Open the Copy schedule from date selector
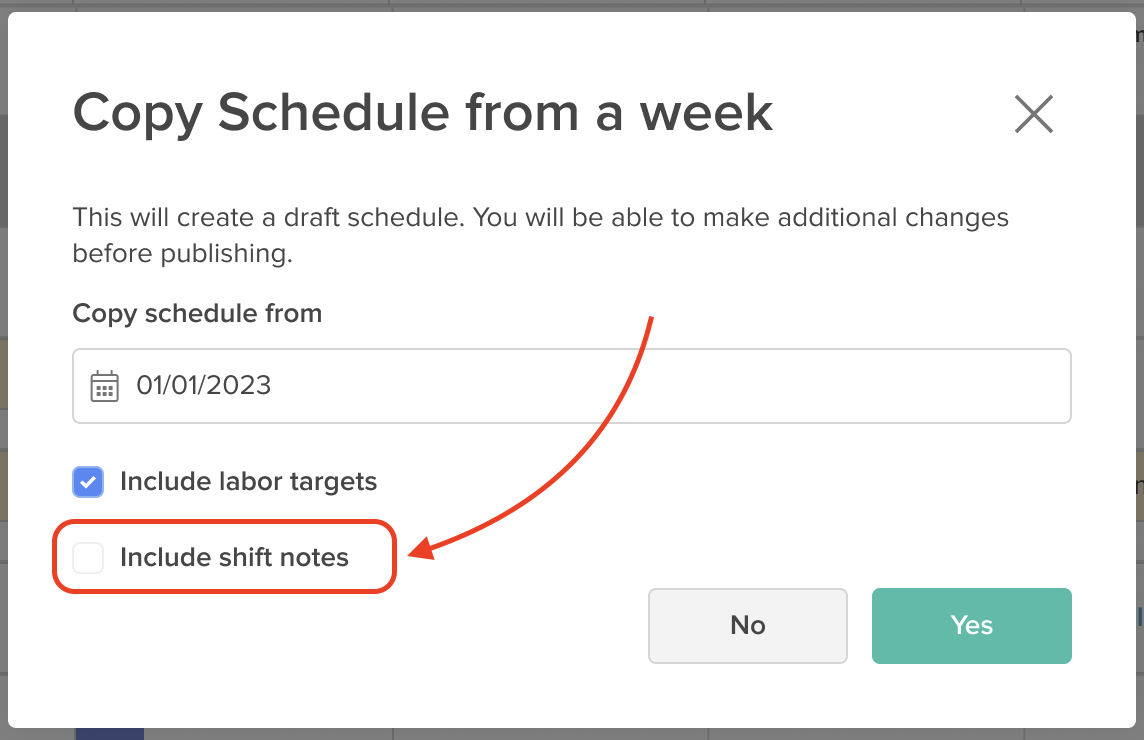The width and height of the screenshot is (1144, 740). tap(400, 385)
